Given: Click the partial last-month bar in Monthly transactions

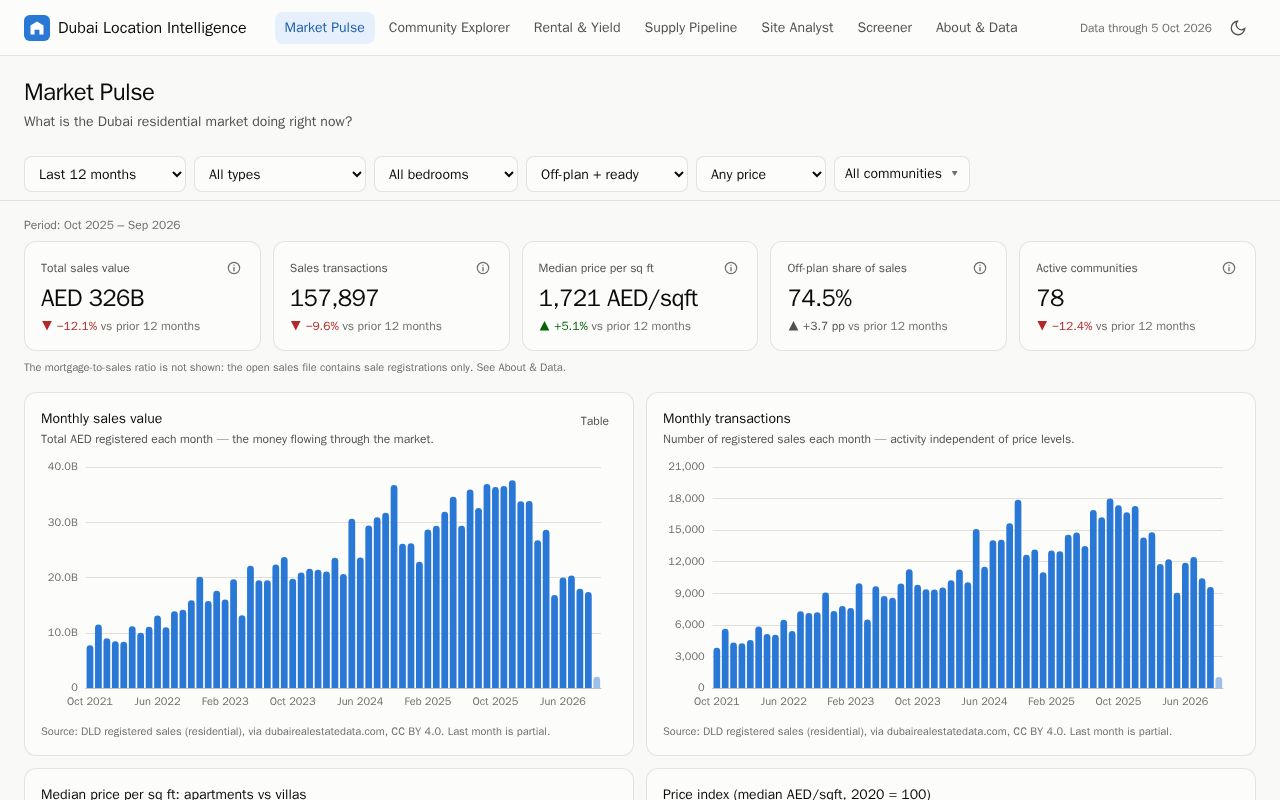Looking at the screenshot, I should (1219, 682).
